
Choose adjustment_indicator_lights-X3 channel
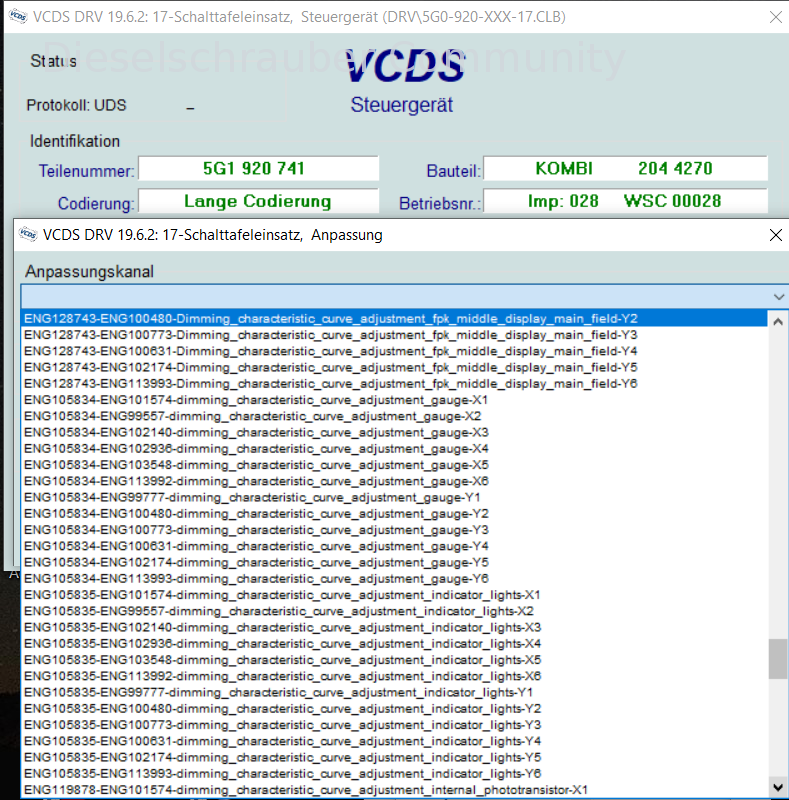pyautogui.click(x=394, y=628)
